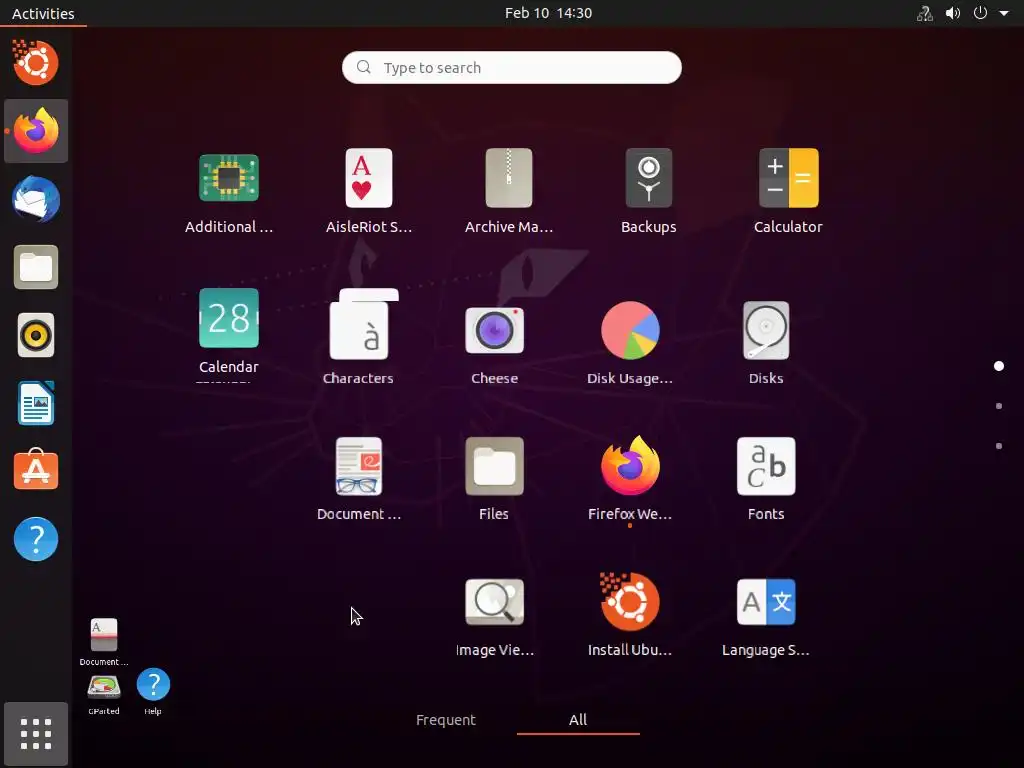This screenshot has width=1024, height=768.
Task: Click the Type to search field
Action: tap(512, 67)
